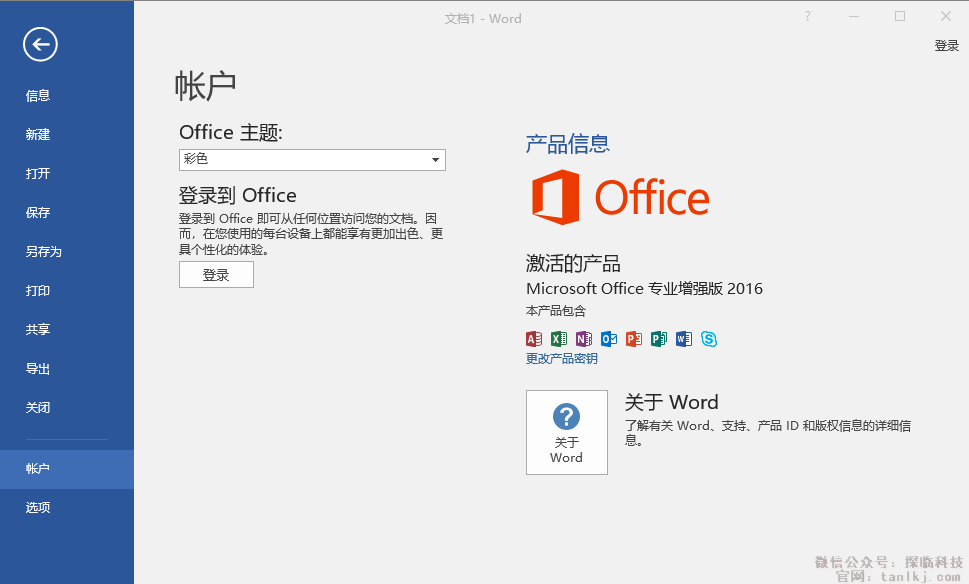Click the 关于 Word button
Viewport: 969px width, 584px height.
coord(566,432)
